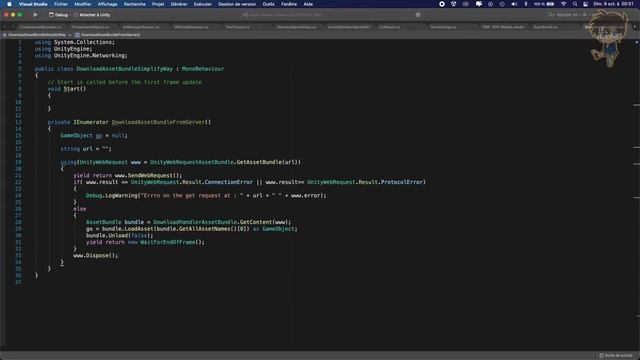Click line number 19 in gutter
Screen dimensions: 640x360
pyautogui.click(x=18, y=162)
